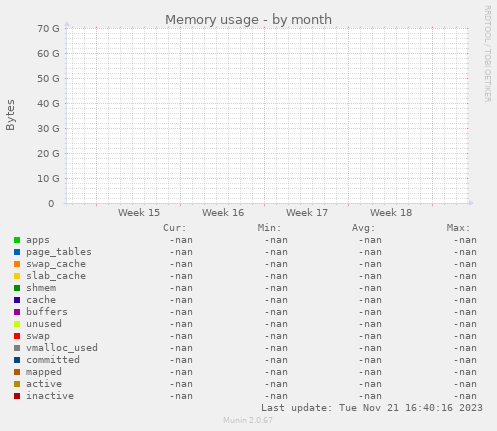Click the 'Avg:' column header
Viewport: 497px width, 431px height.
point(363,228)
